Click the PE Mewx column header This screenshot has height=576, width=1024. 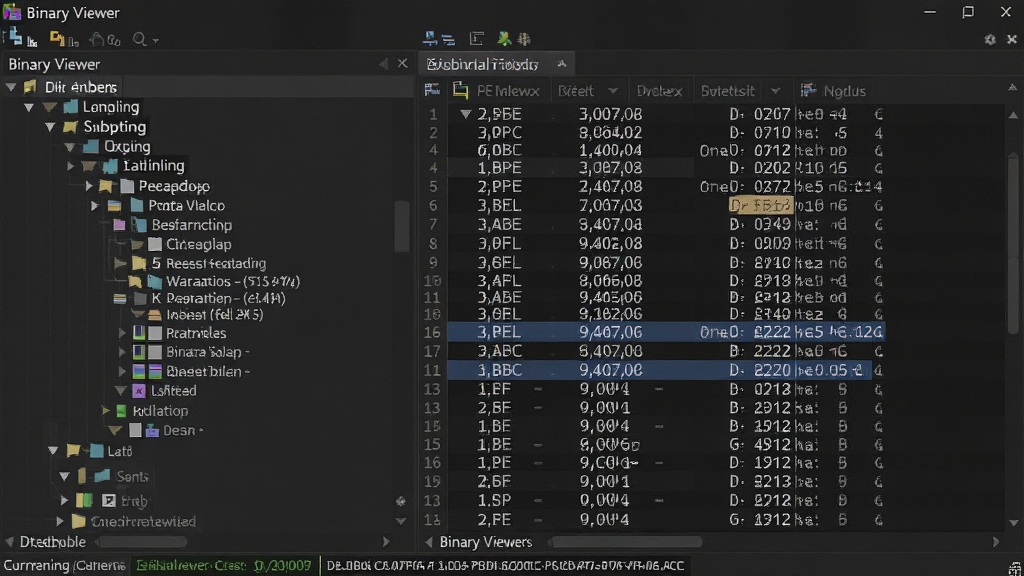point(508,91)
